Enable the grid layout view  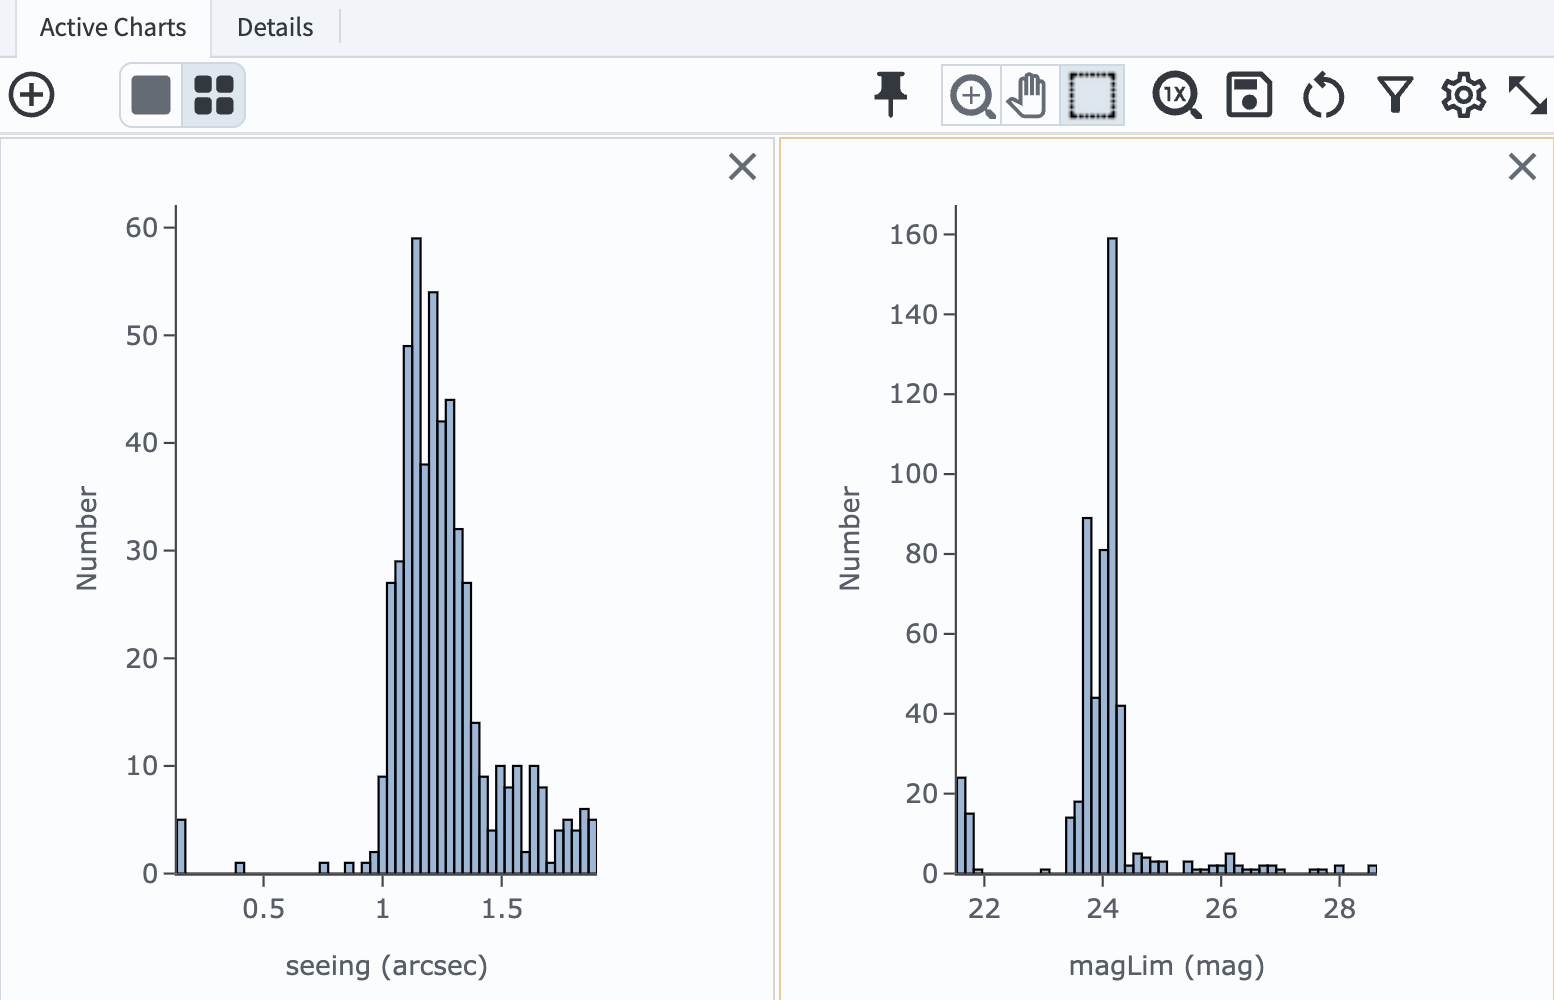214,94
